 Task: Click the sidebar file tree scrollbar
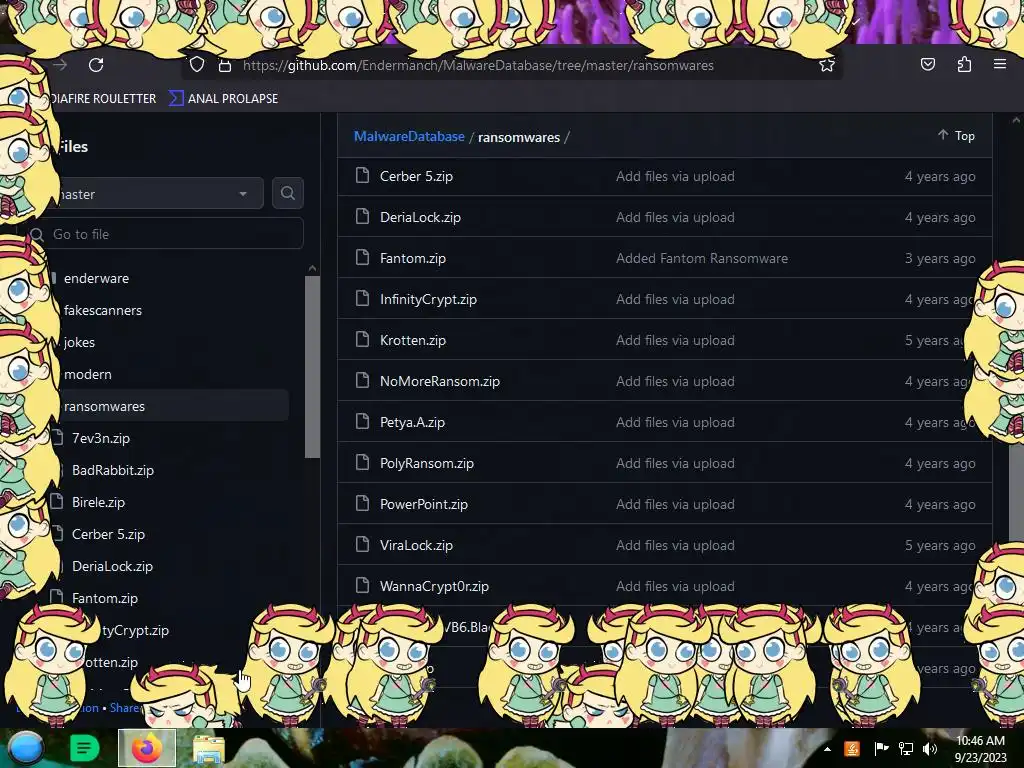pos(312,366)
